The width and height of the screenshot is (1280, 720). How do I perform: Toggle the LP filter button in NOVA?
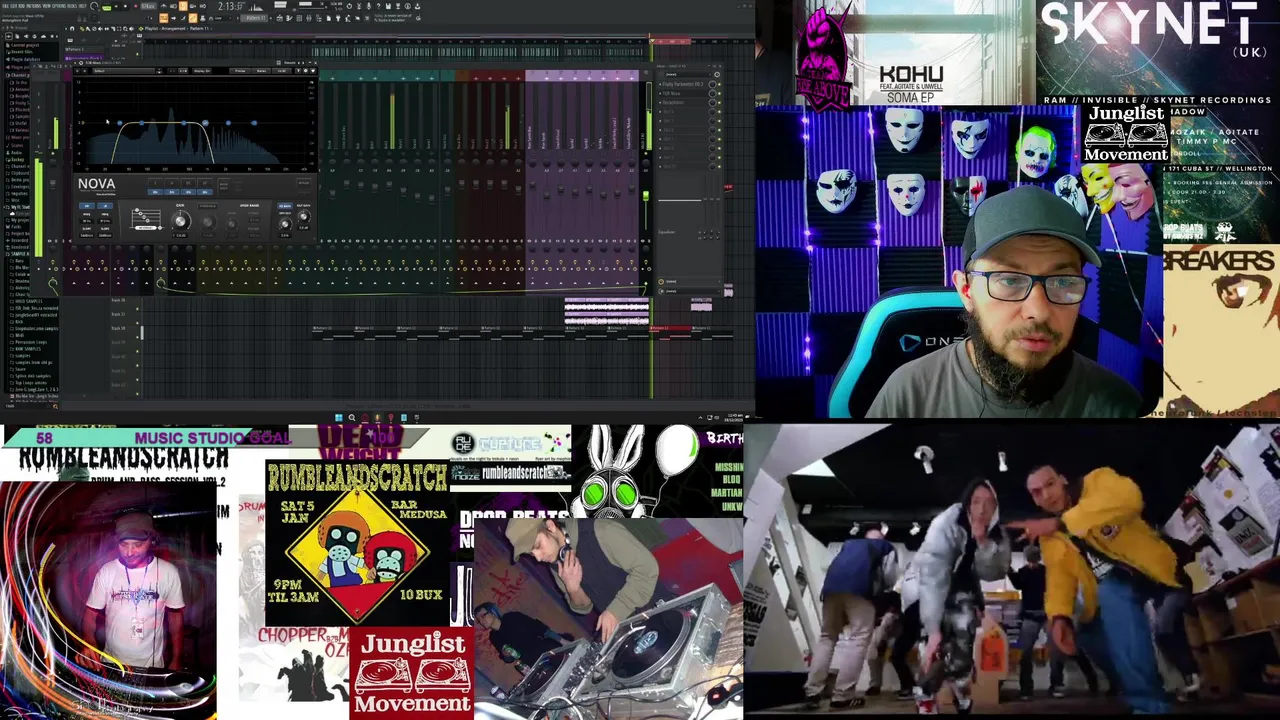tap(105, 206)
